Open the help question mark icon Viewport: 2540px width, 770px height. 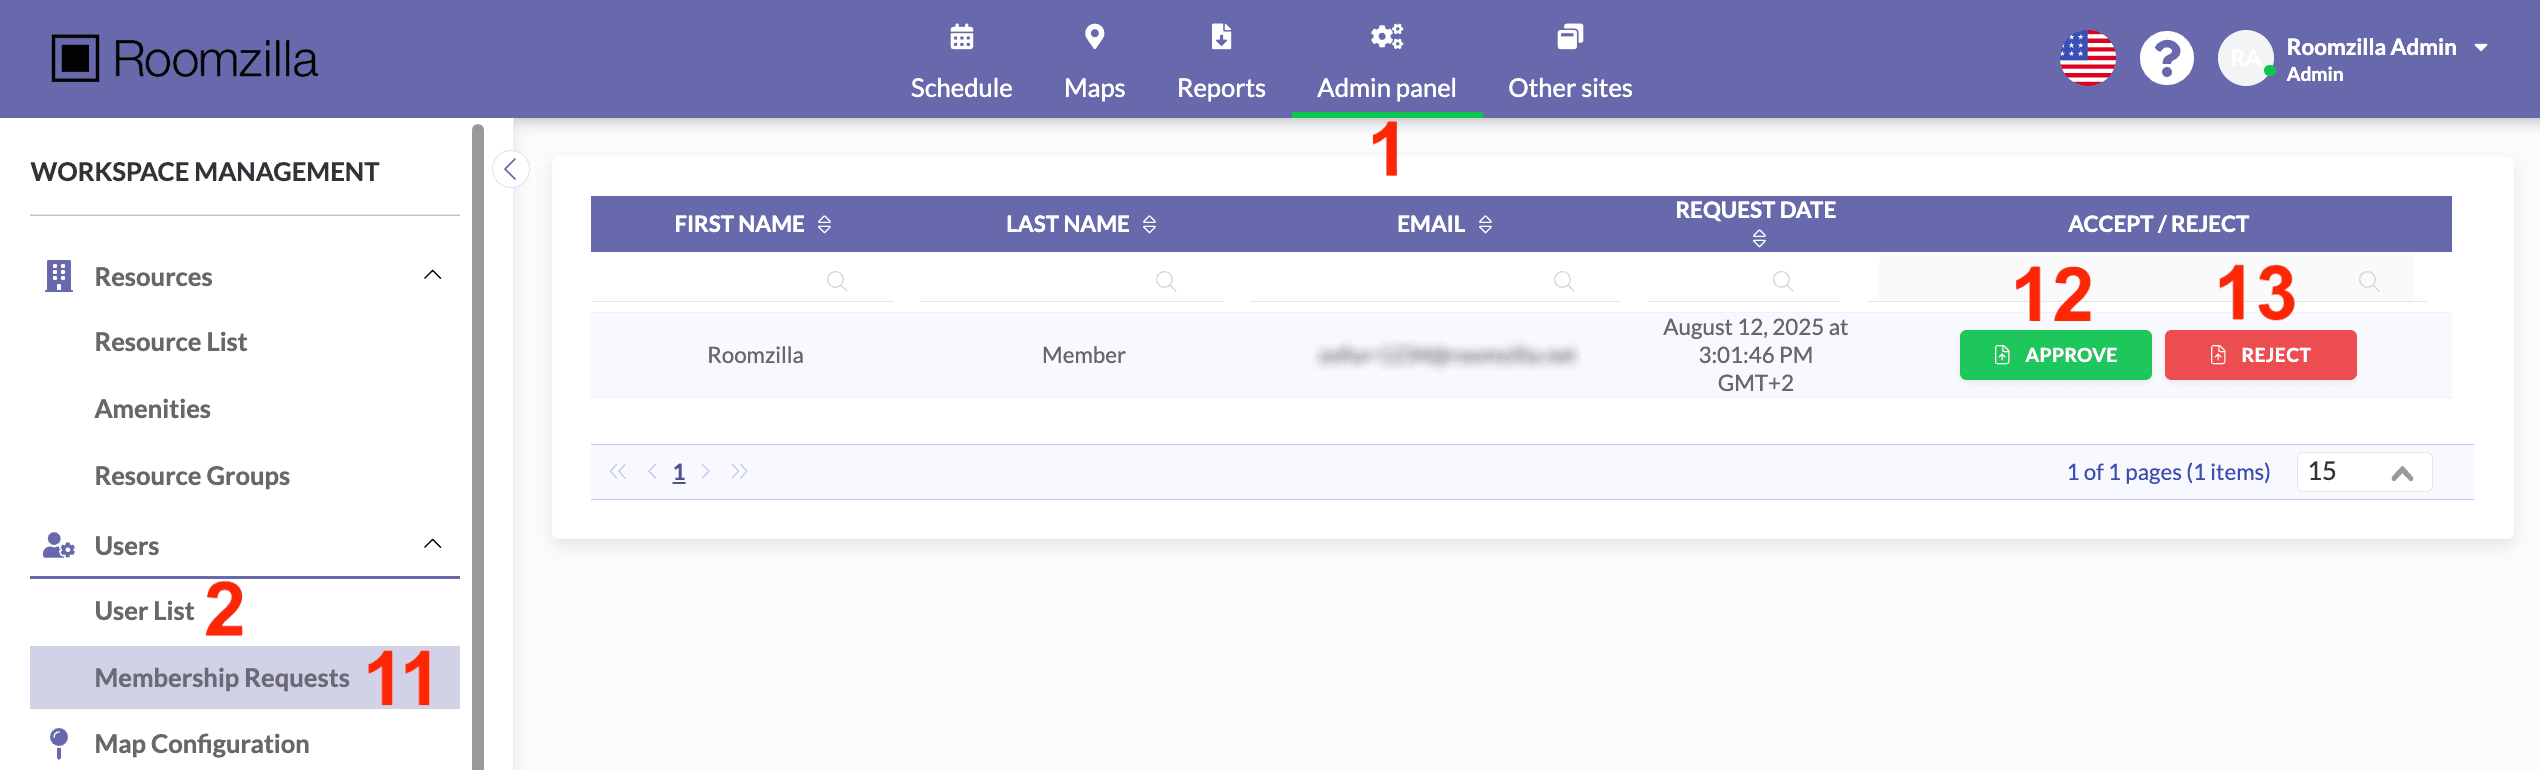pos(2166,59)
